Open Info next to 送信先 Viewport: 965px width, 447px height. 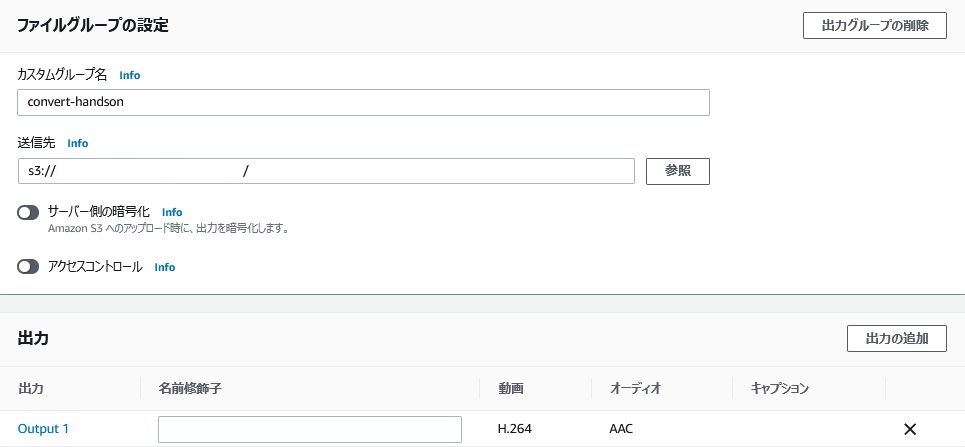point(78,143)
